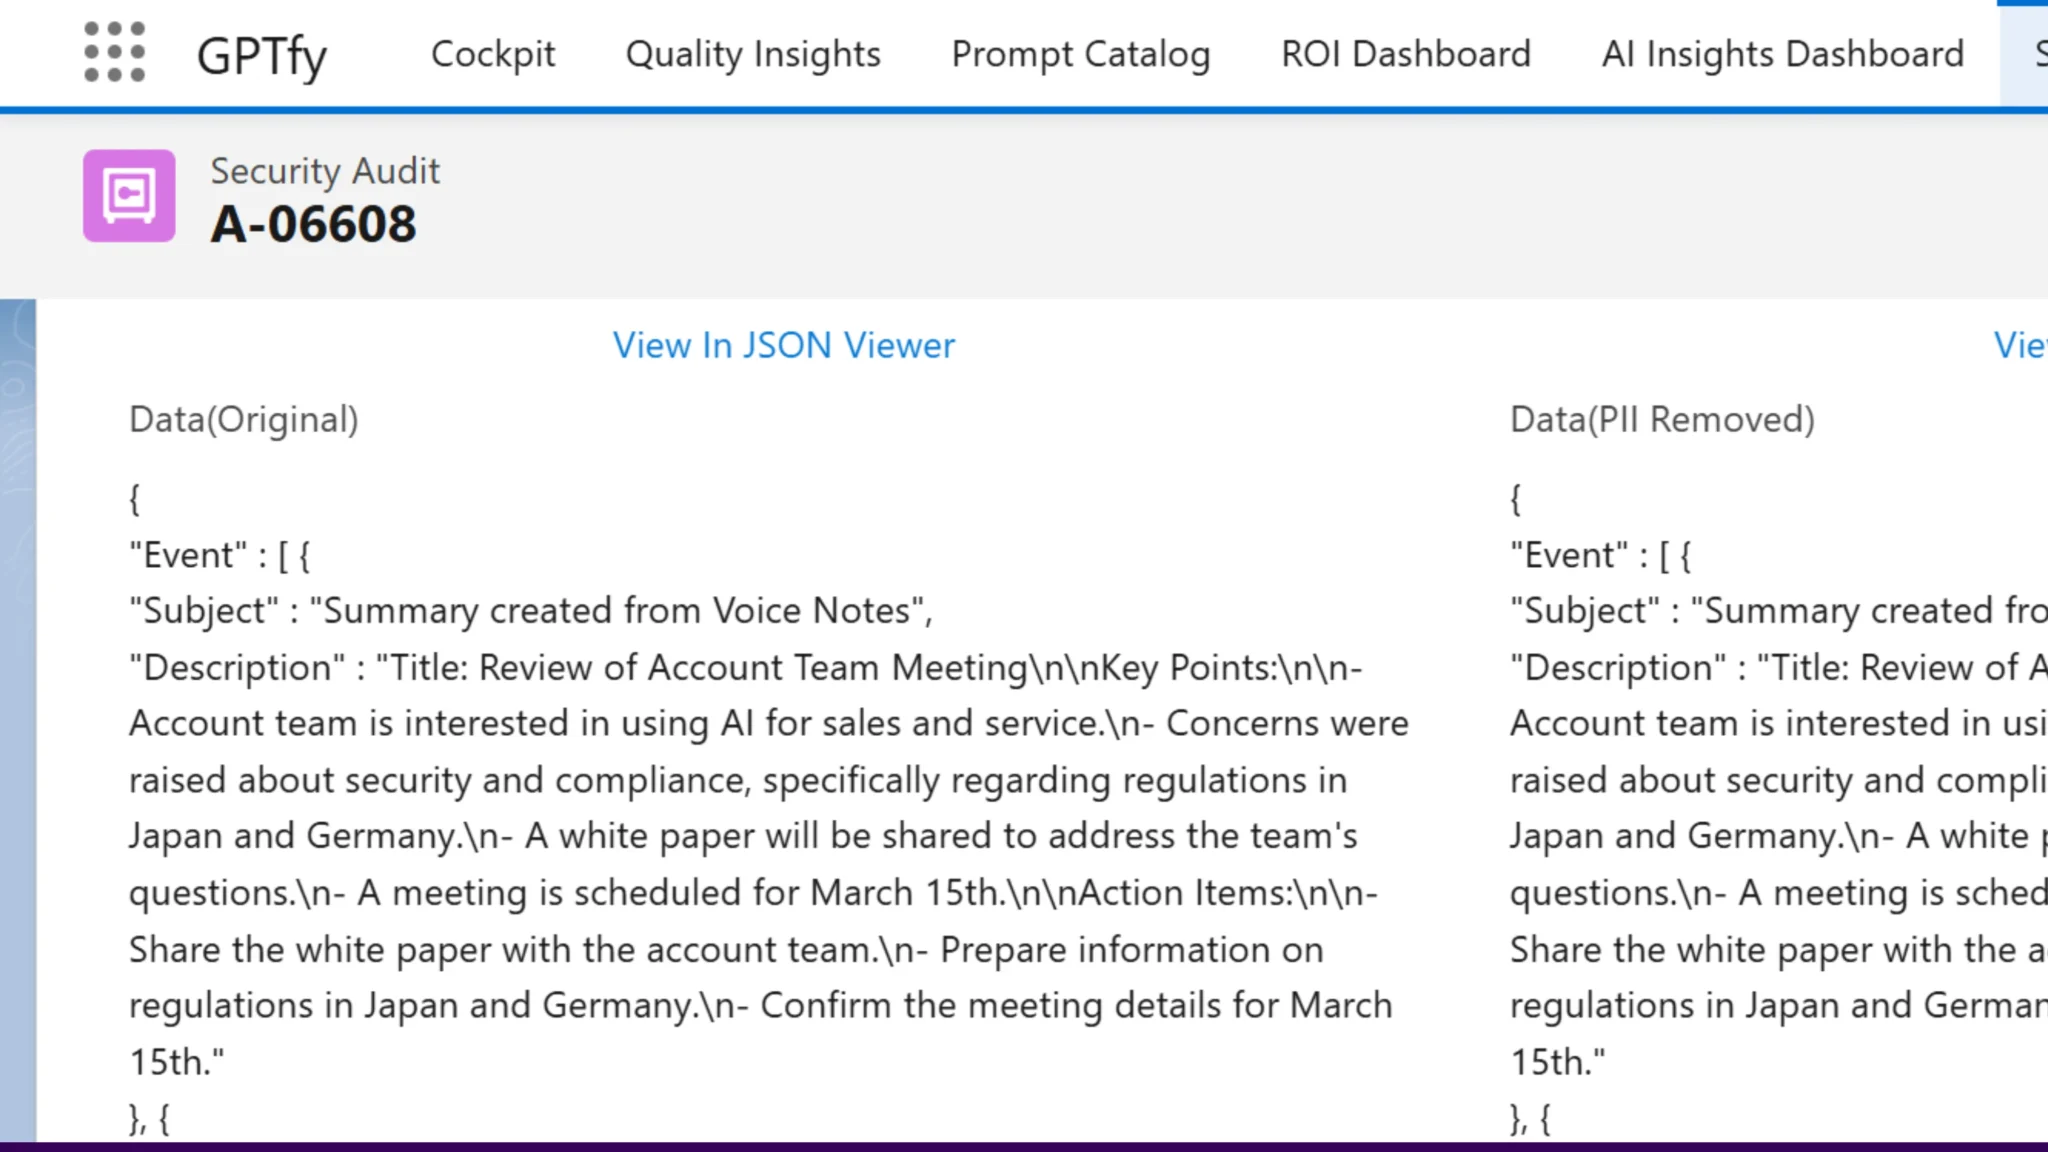
Task: Click the Data(Original) field label
Action: click(244, 420)
